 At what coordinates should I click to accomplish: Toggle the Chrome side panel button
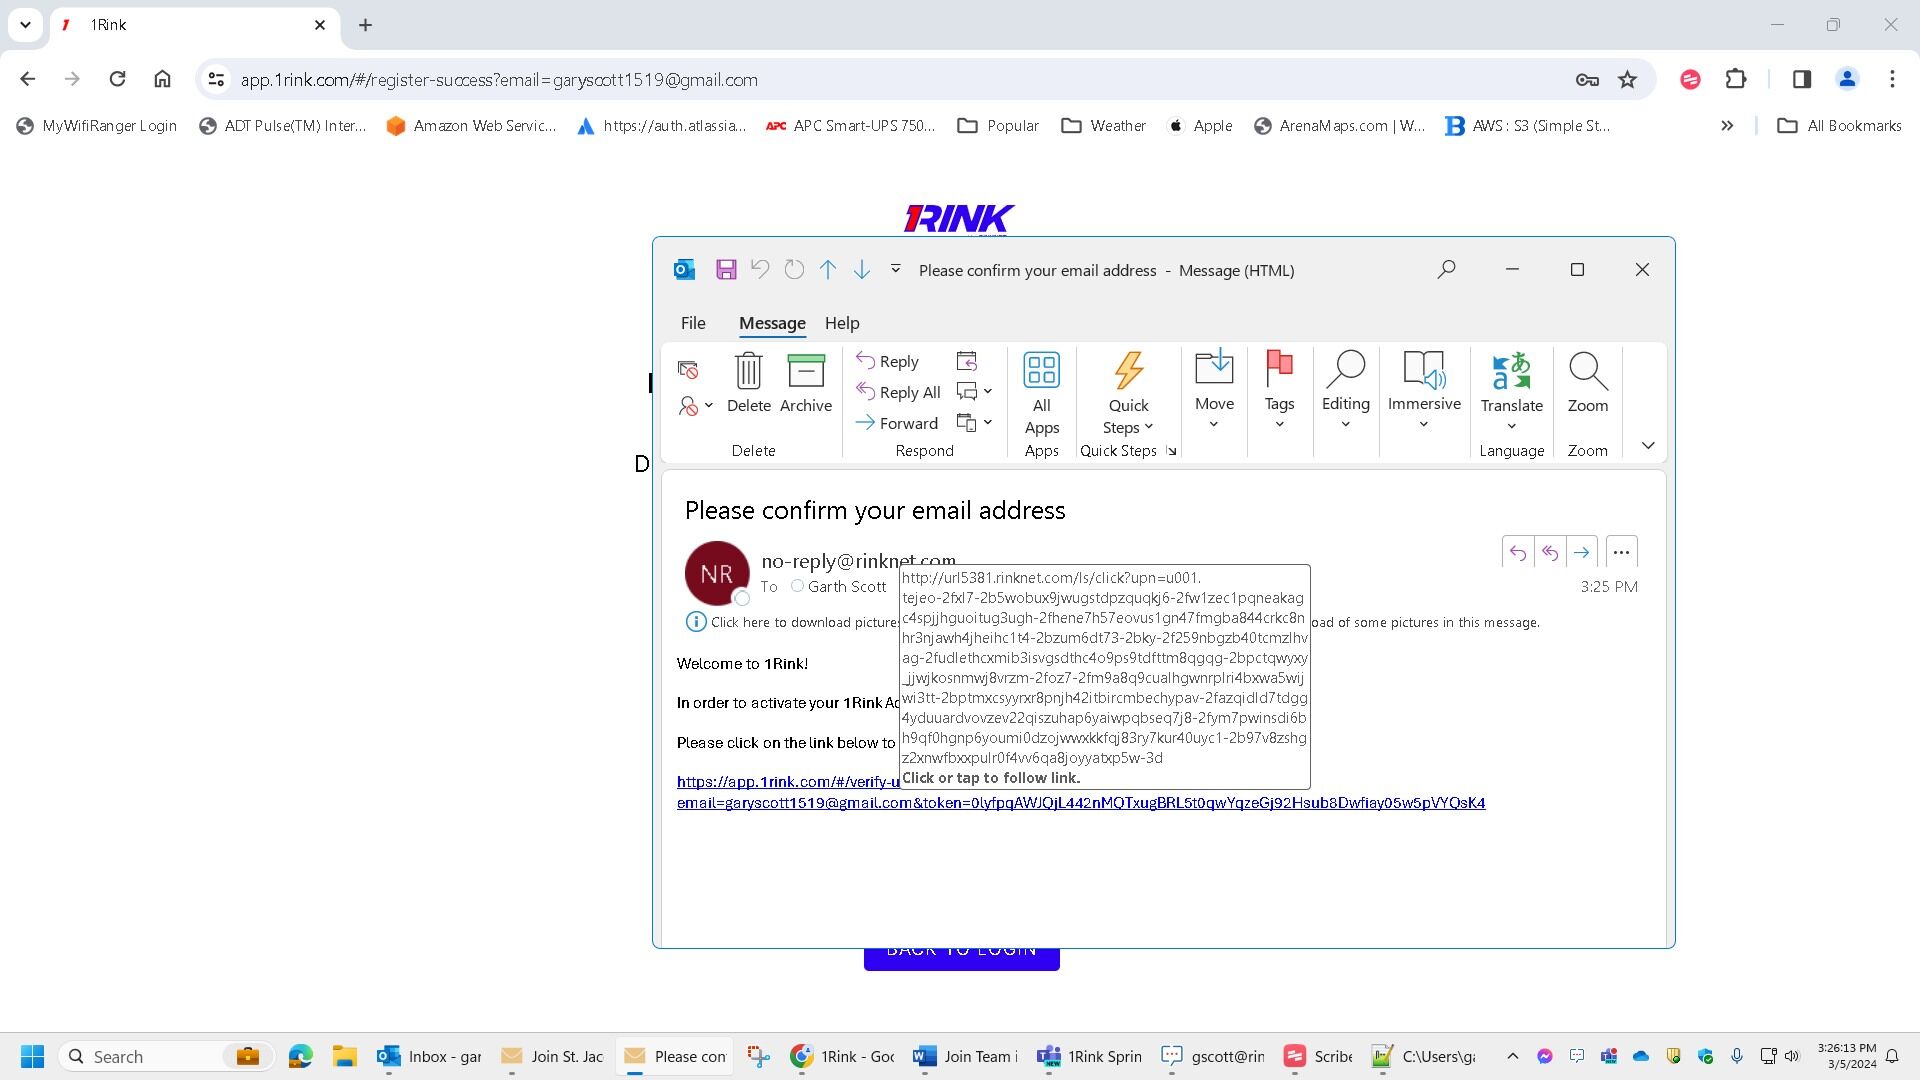pos(1801,80)
